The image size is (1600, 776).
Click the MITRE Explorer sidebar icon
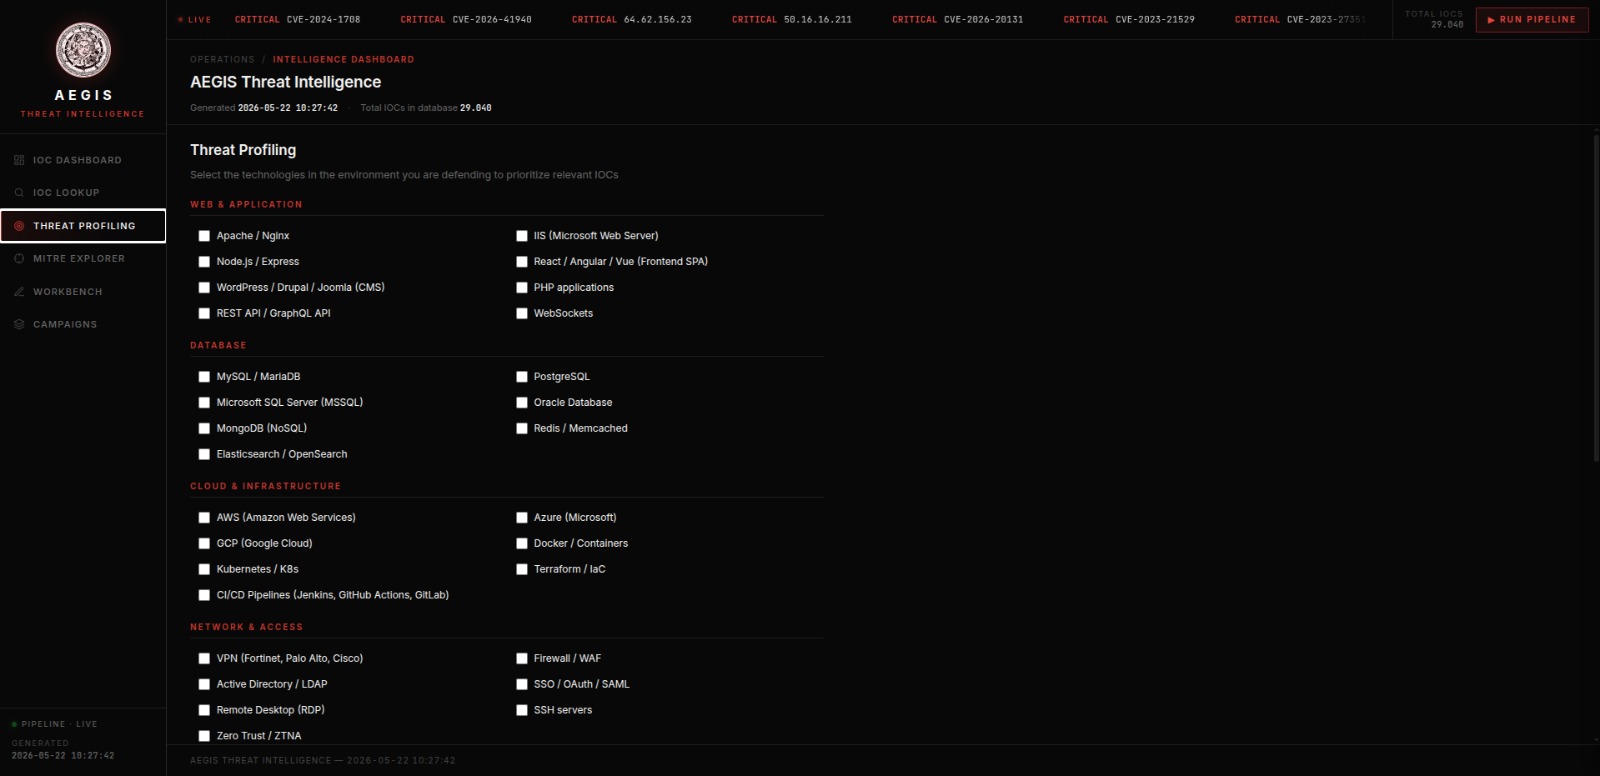point(19,259)
